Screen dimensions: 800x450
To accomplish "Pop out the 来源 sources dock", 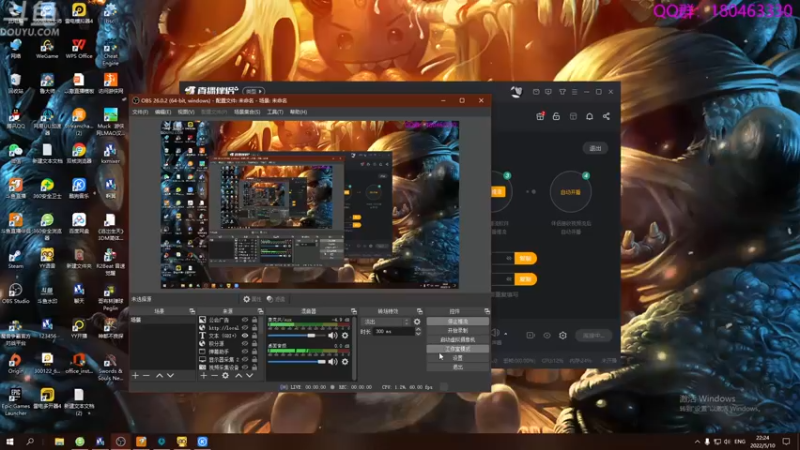I will tap(260, 311).
